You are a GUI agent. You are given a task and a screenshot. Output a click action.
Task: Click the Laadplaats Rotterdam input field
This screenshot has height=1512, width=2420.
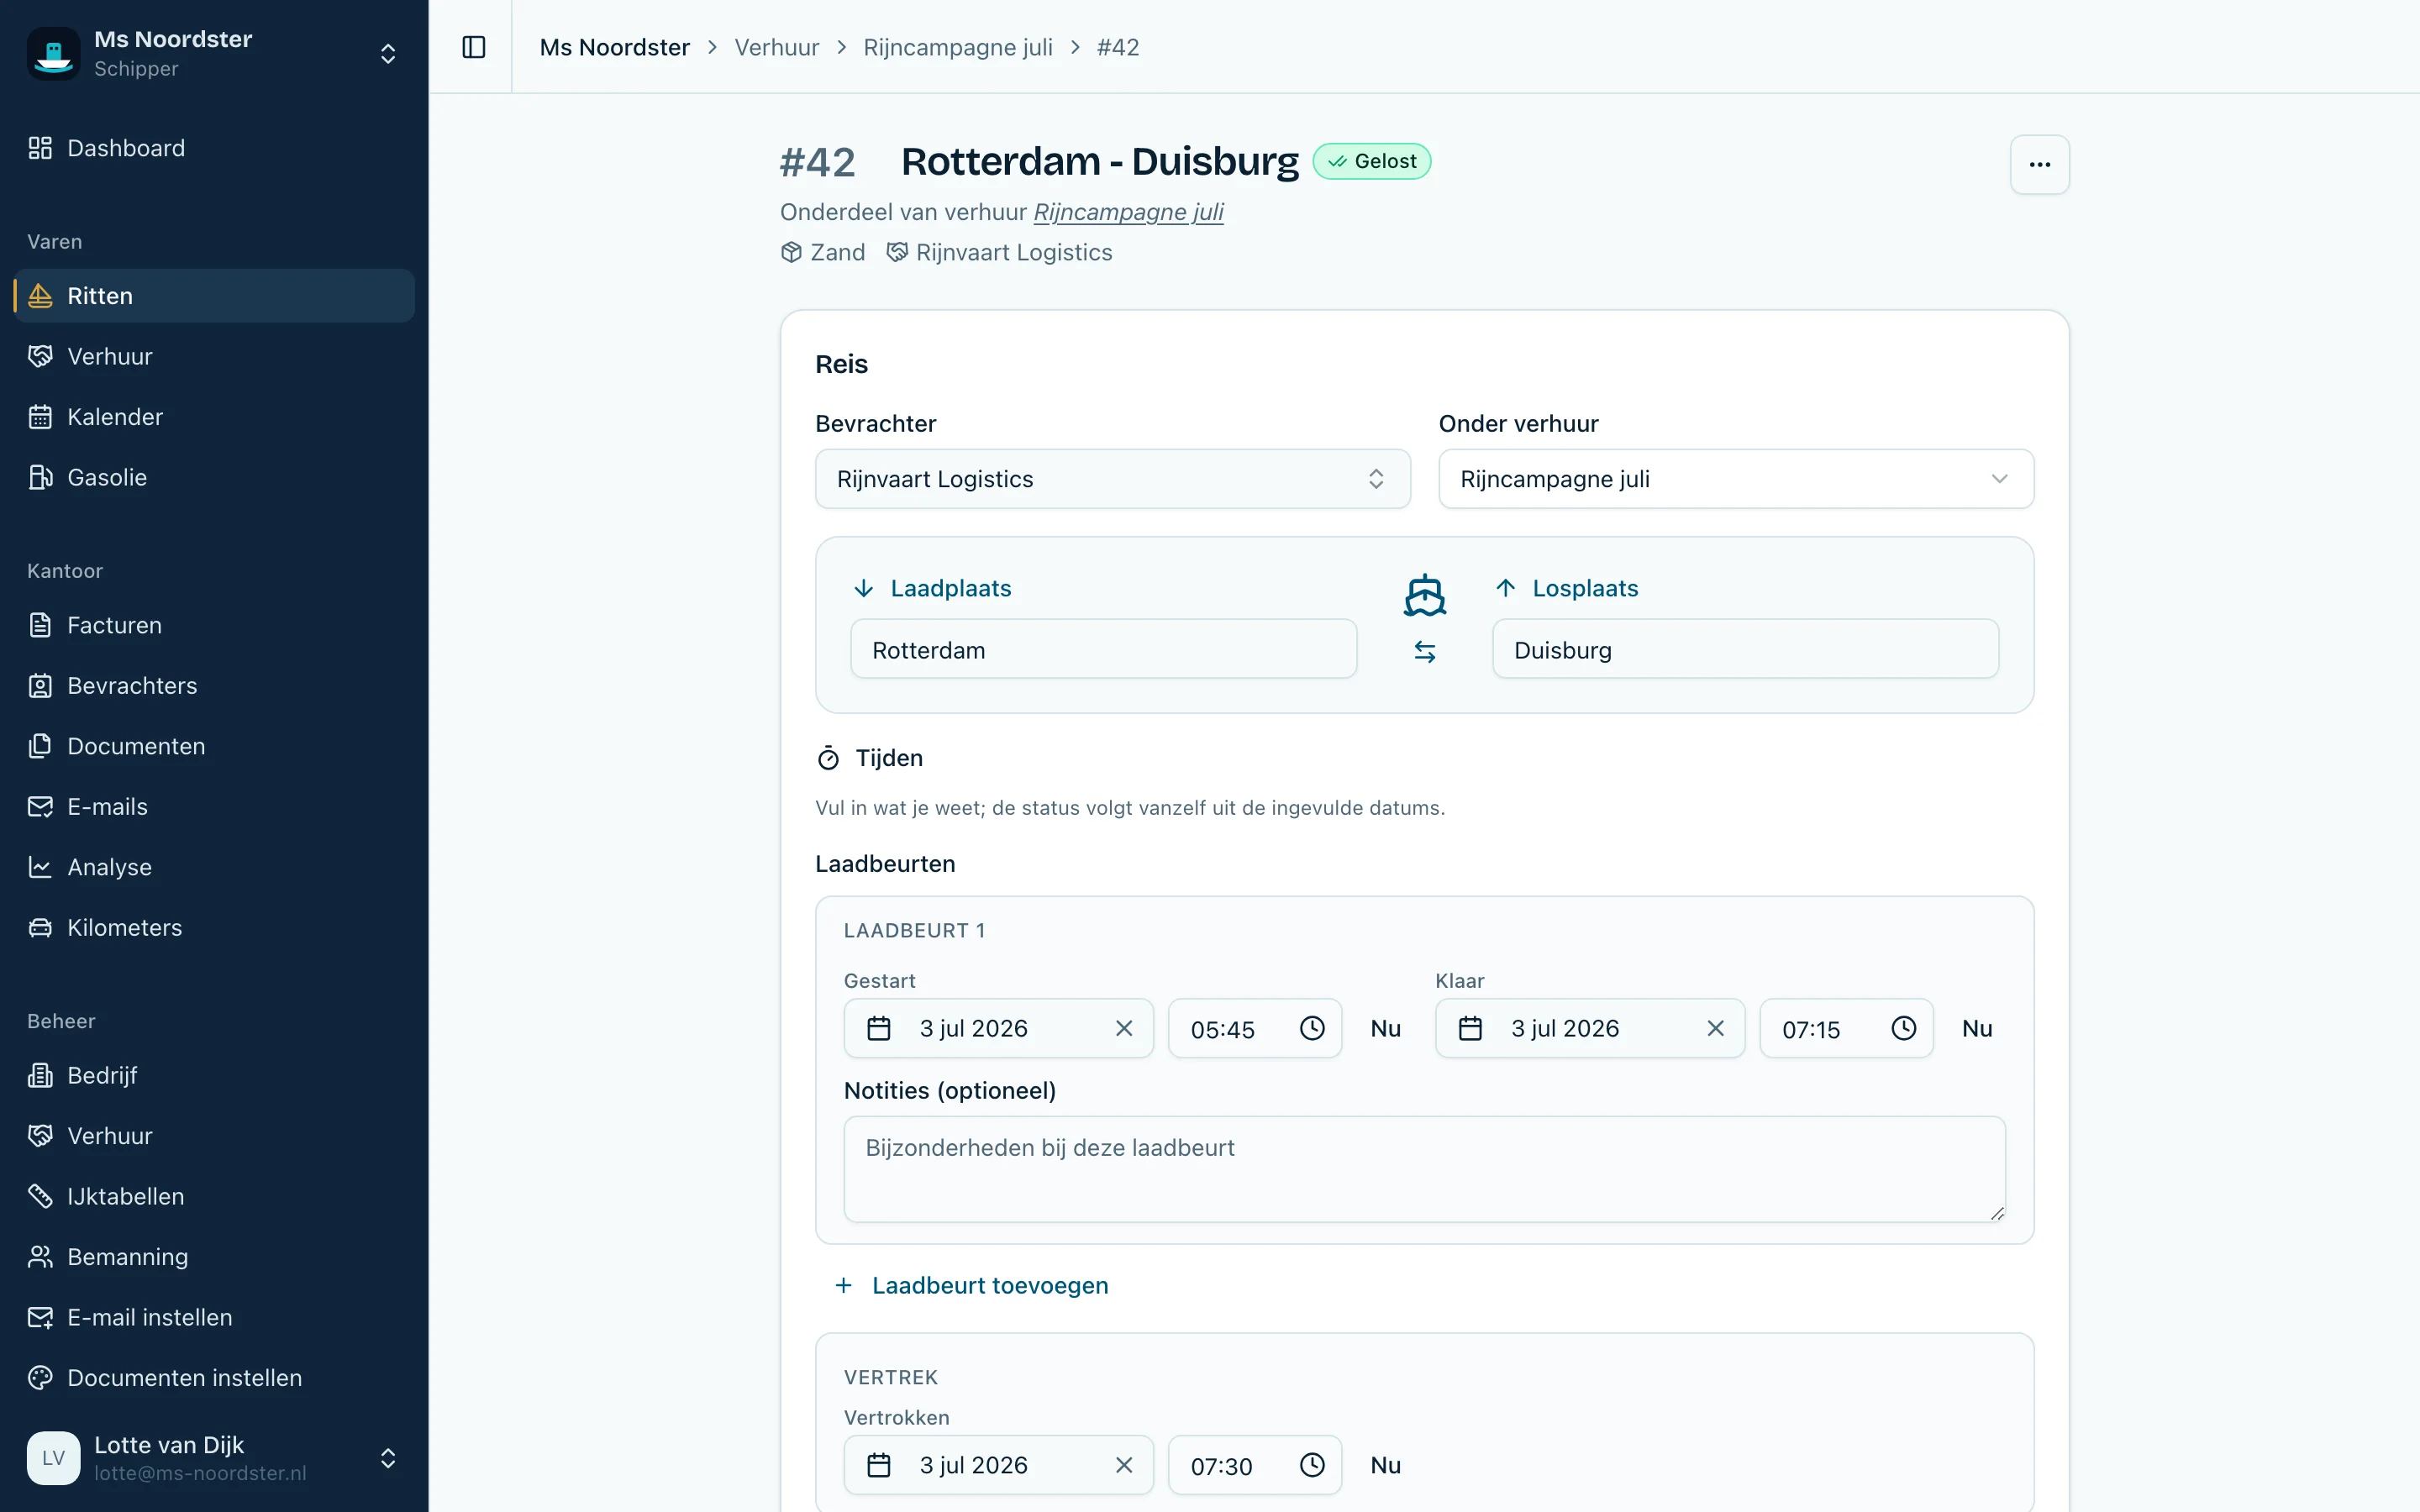coord(1104,650)
